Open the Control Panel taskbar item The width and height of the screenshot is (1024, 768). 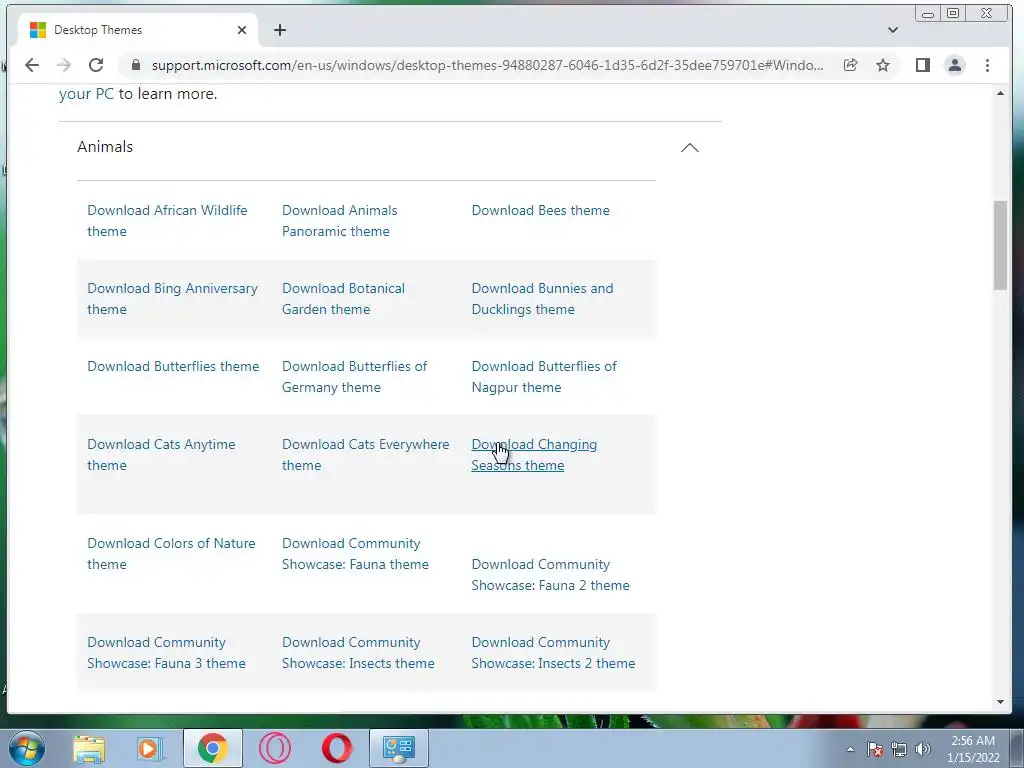point(399,748)
